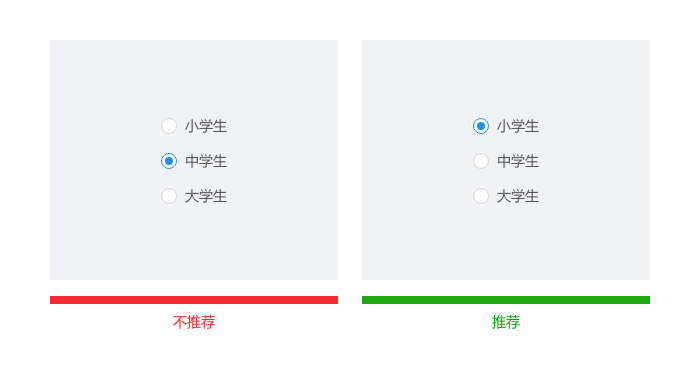Click empty gray area above 小学生 in left panel

click(x=194, y=76)
